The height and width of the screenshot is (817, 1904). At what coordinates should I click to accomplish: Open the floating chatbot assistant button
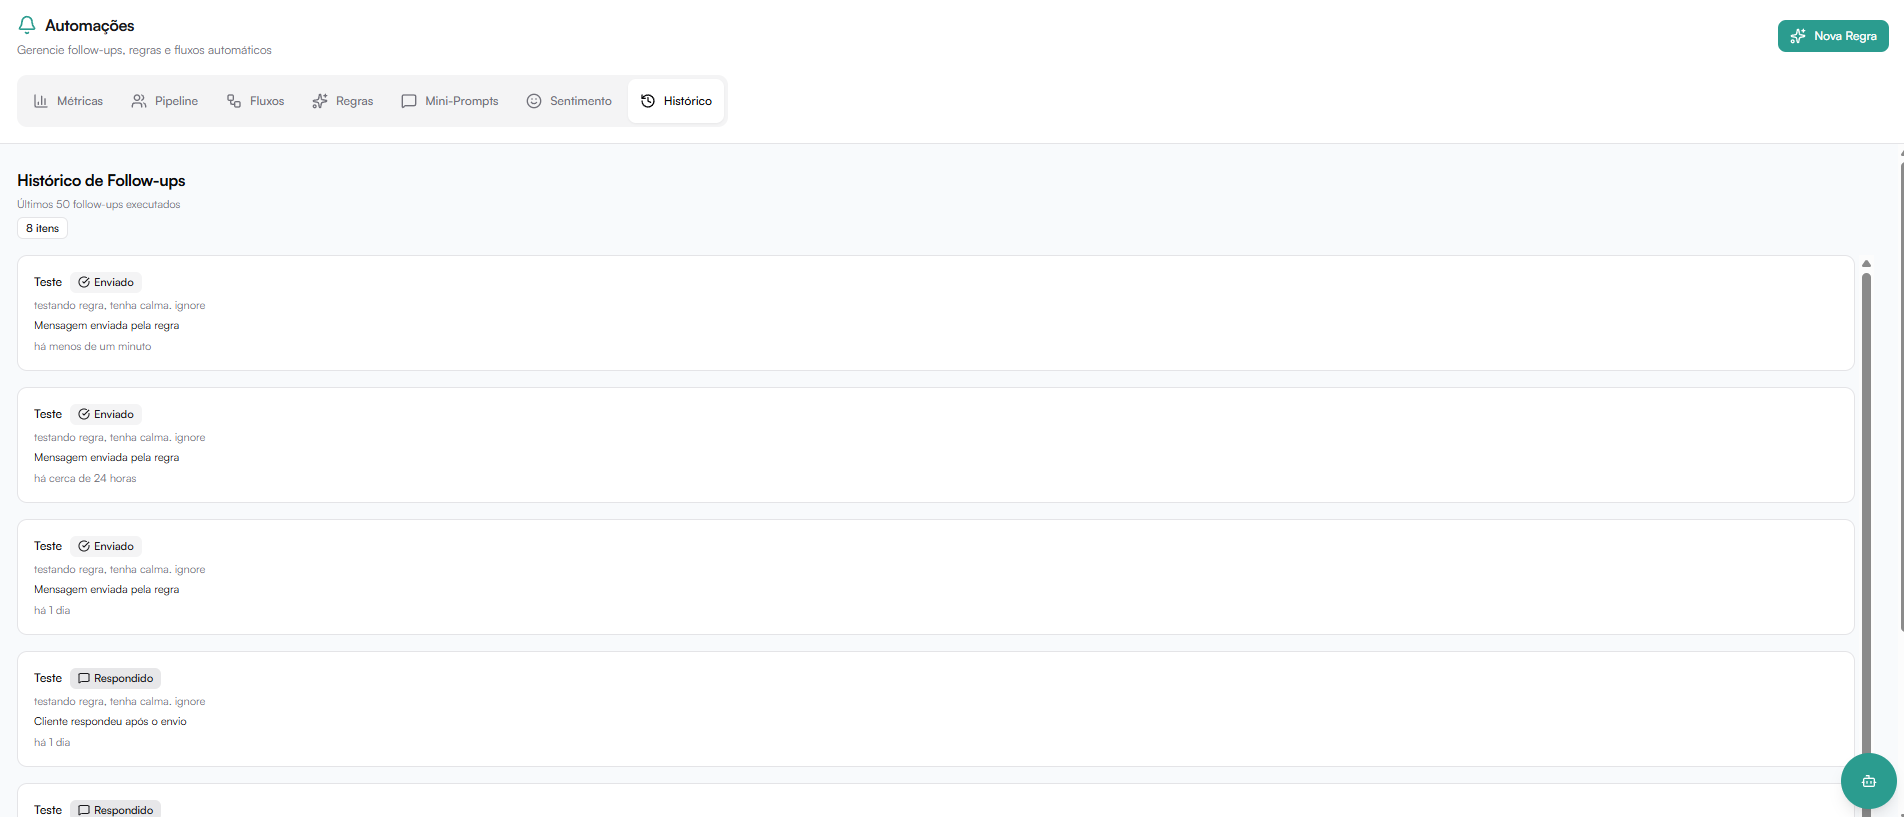1868,781
